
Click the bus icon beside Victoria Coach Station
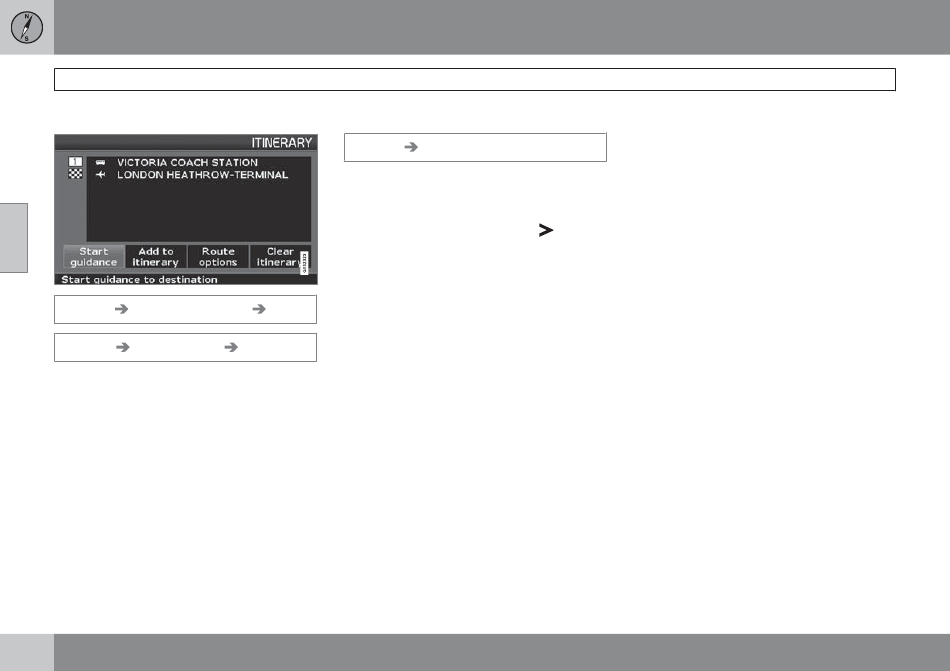coord(101,162)
